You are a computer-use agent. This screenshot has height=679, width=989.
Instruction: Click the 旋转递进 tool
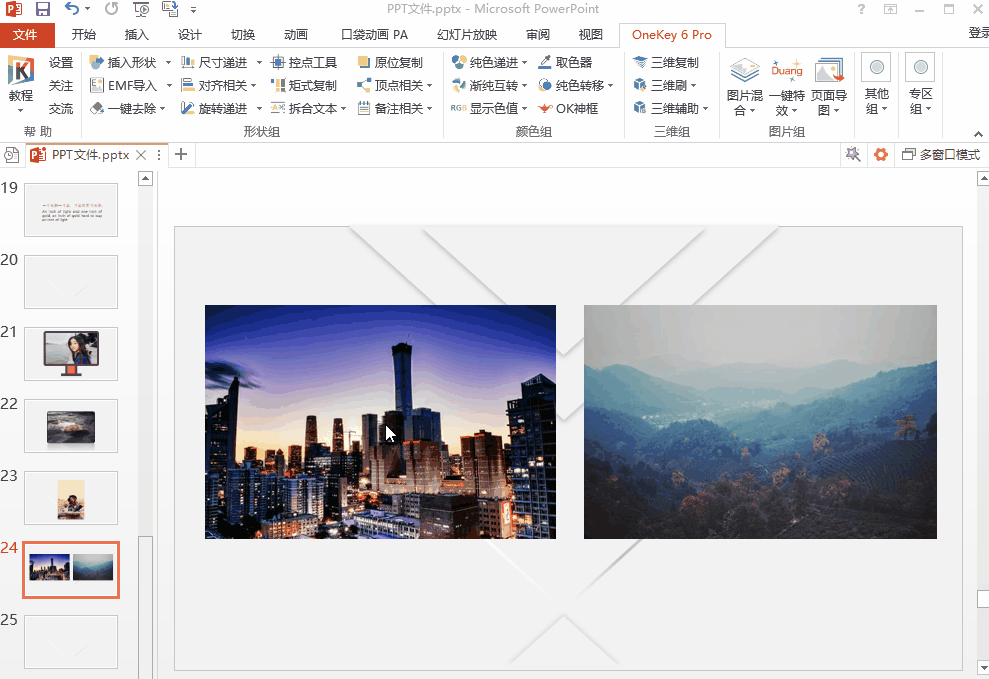pos(214,108)
